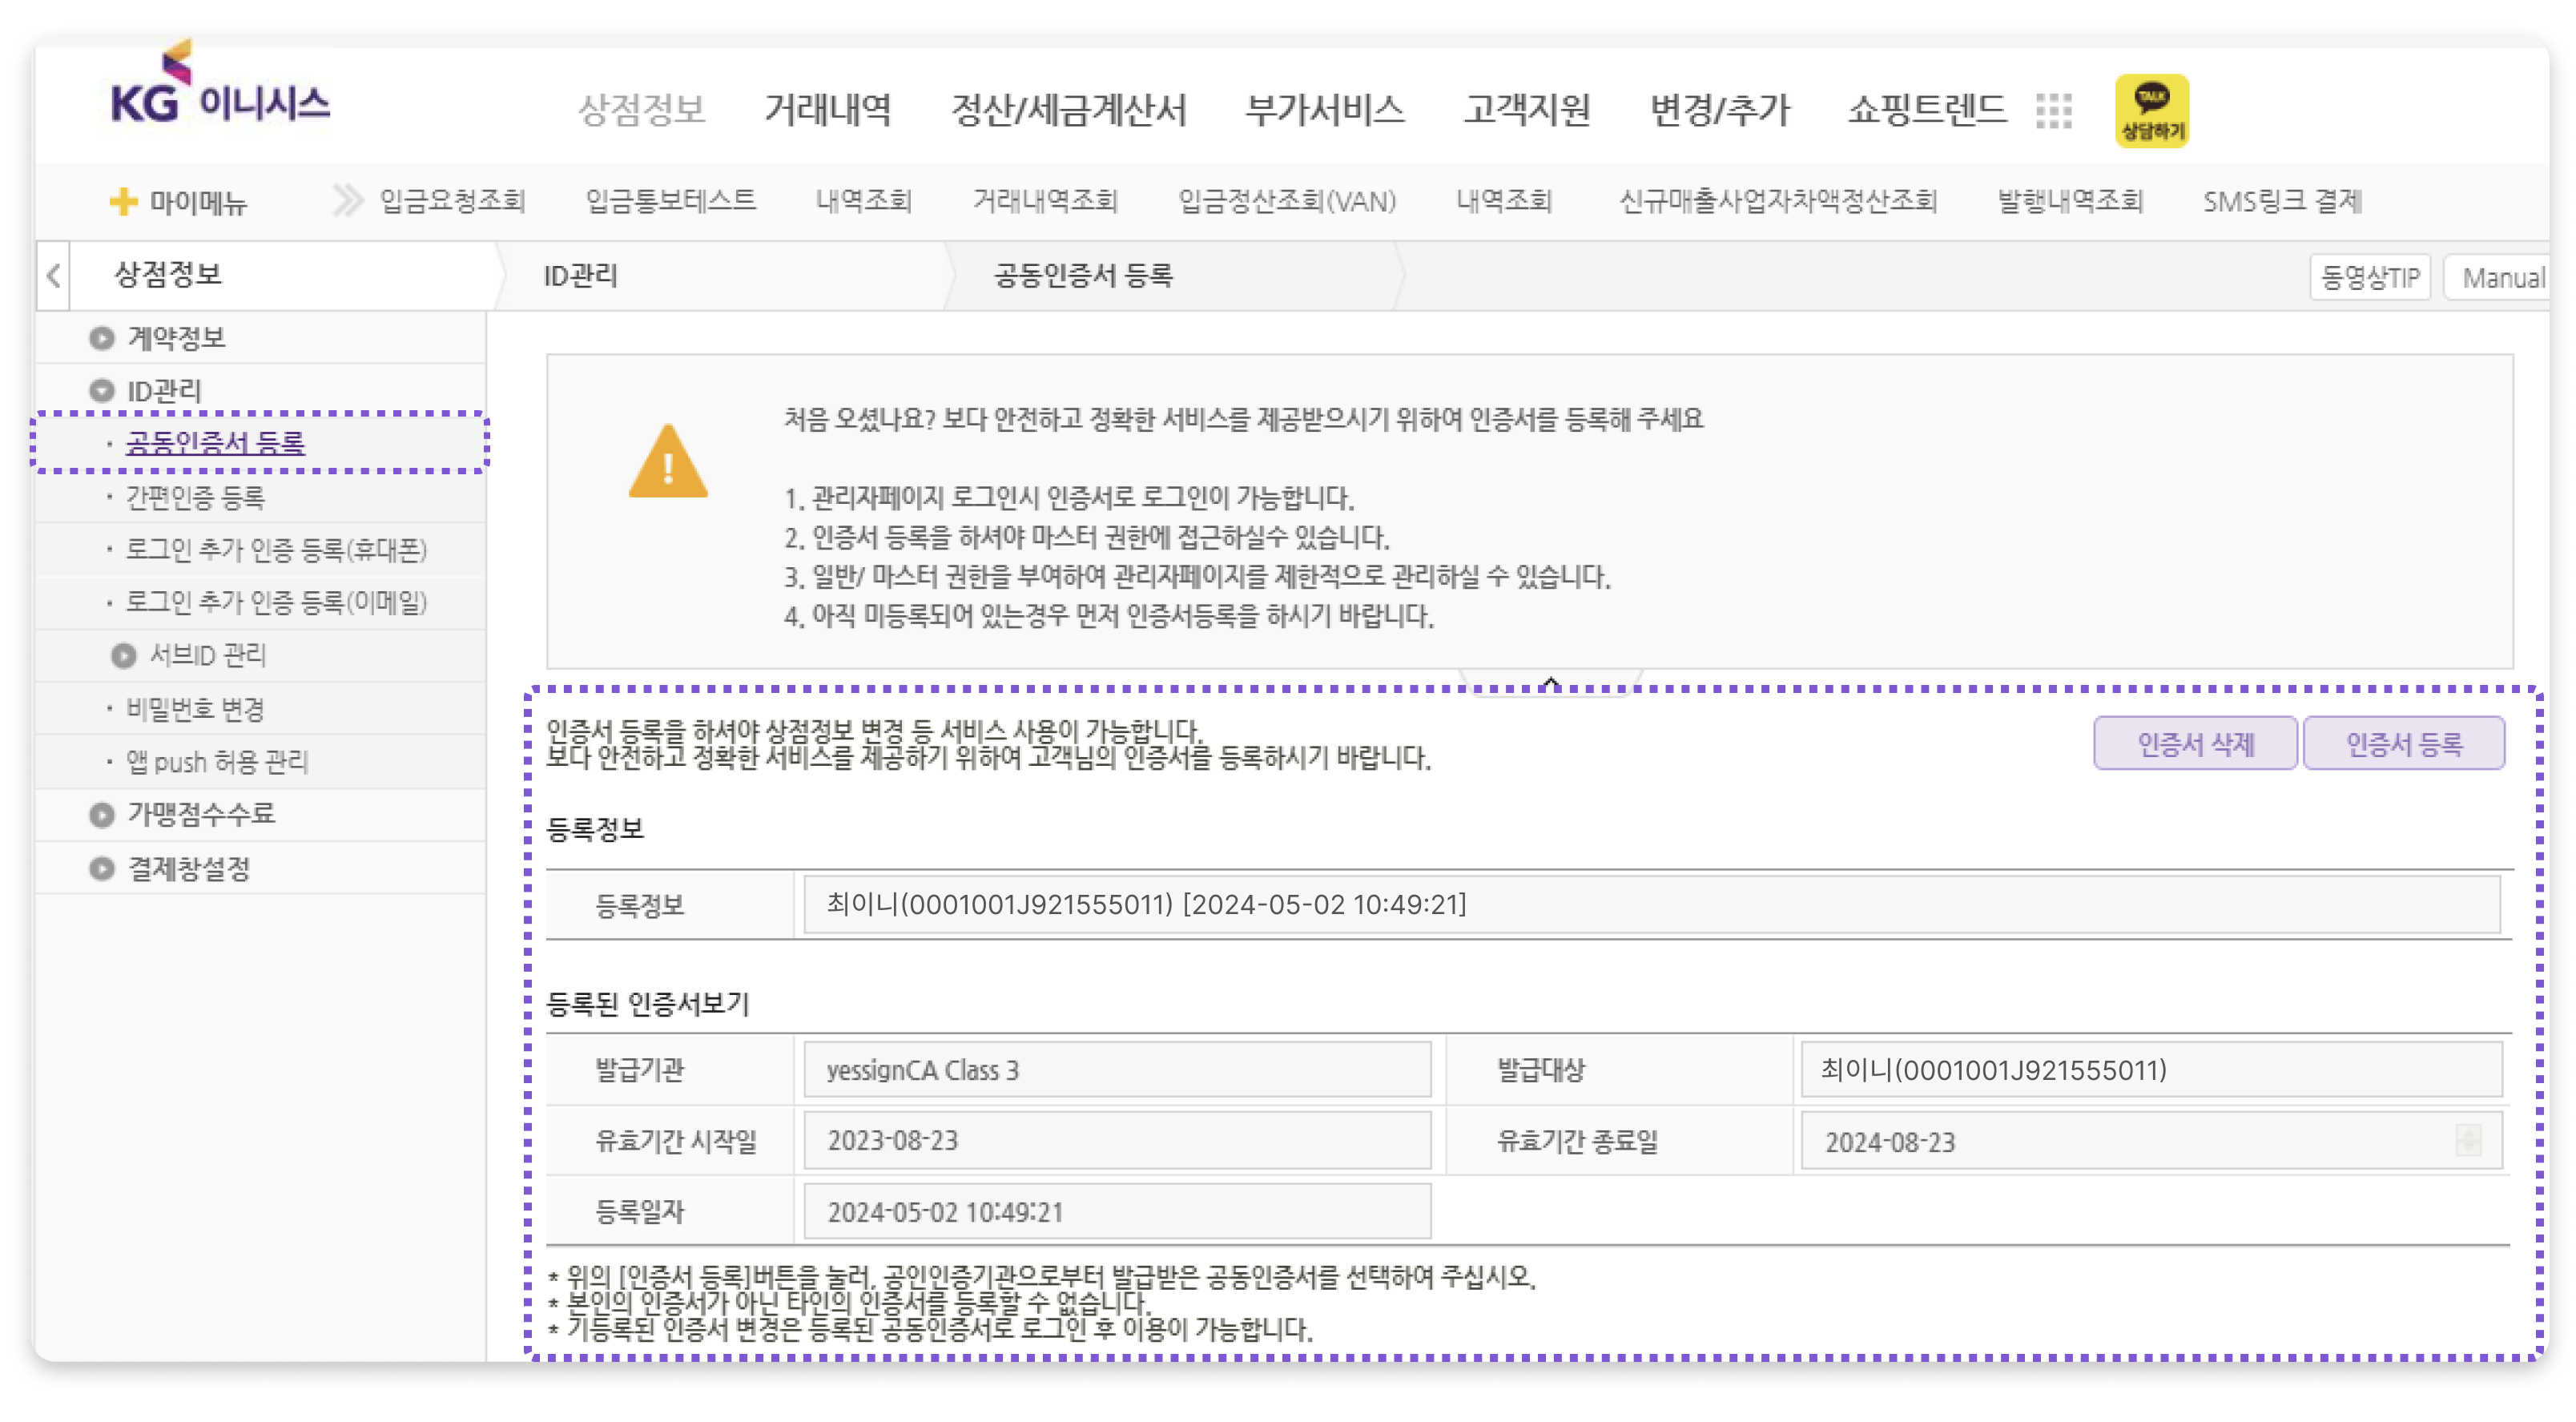Click the 인증서 삭제 button
2576x1422 pixels.
2195,743
